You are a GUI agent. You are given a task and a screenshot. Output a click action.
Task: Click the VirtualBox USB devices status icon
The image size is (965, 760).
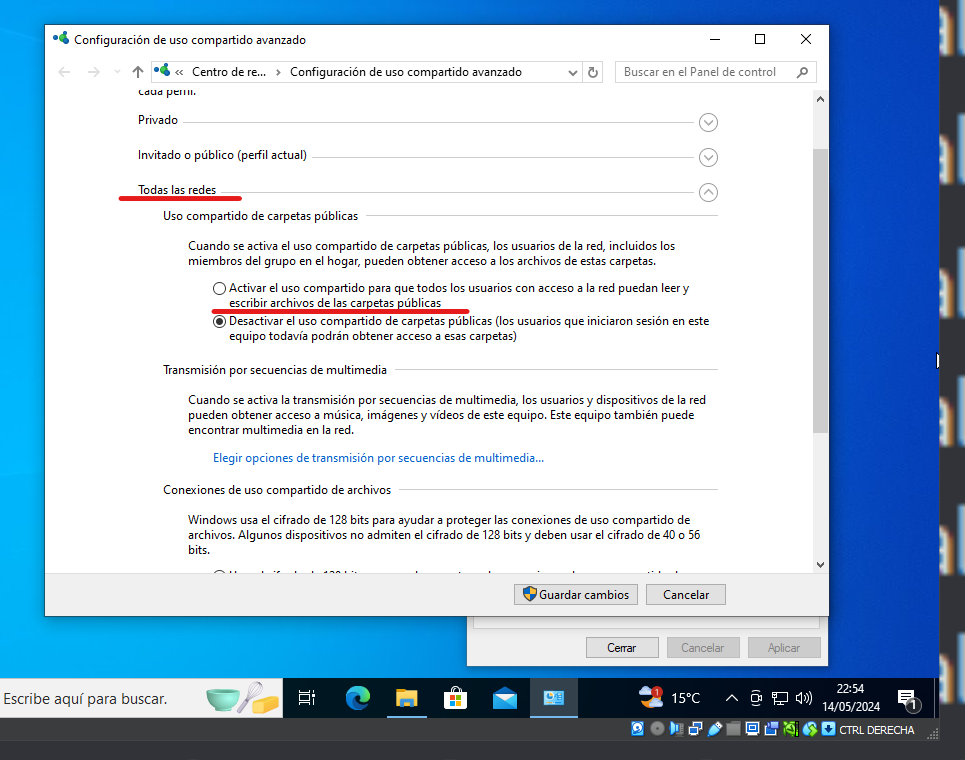click(x=713, y=729)
